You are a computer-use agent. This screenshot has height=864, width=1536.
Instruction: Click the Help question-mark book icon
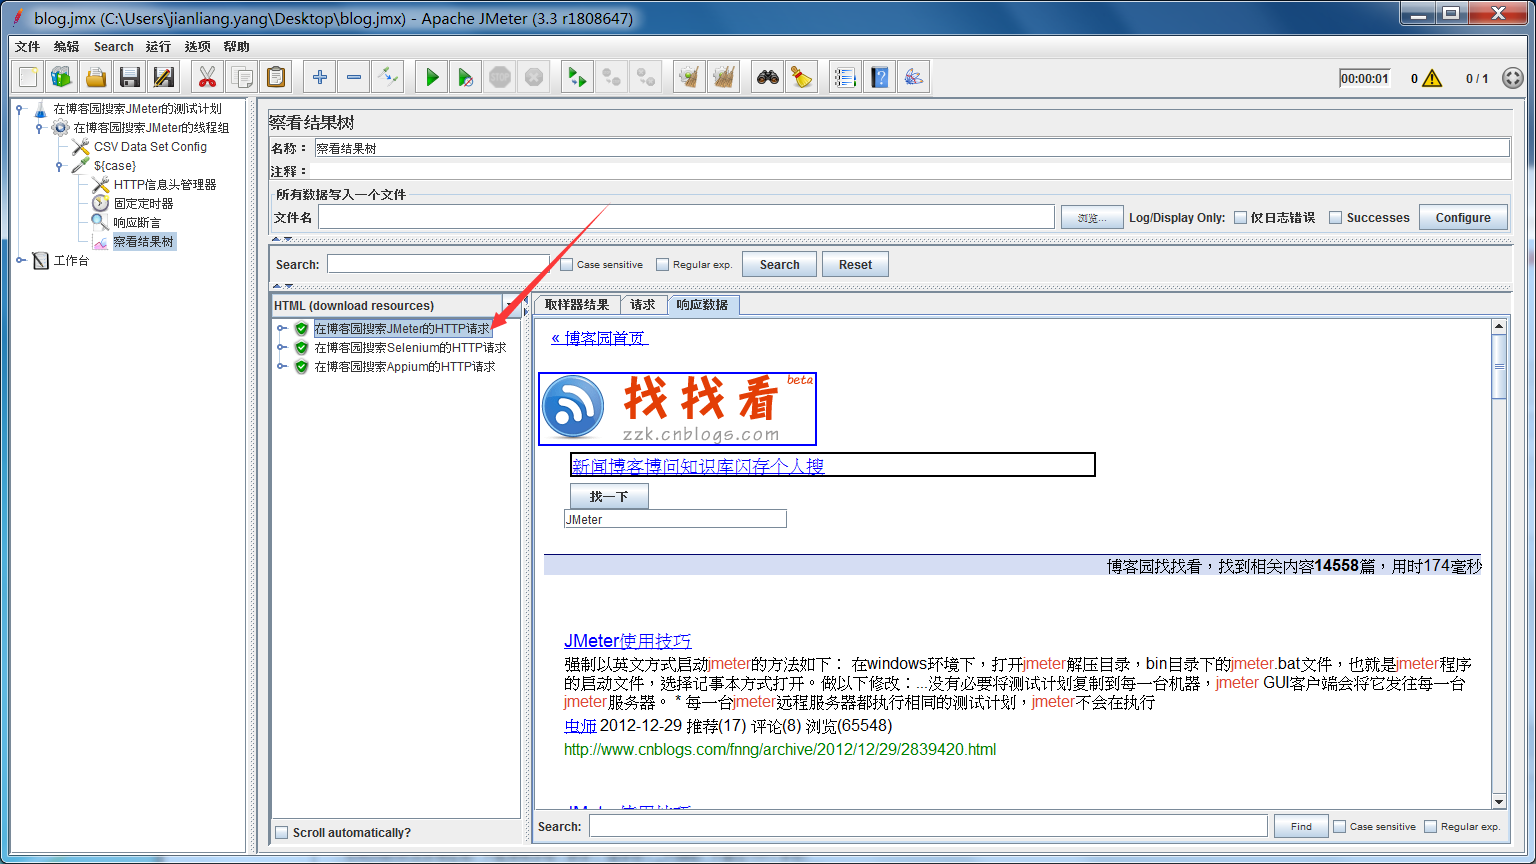point(879,77)
